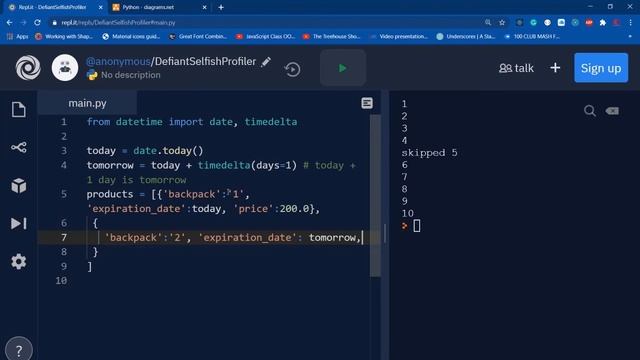
Task: Open the version control share icon
Action: coord(19,147)
